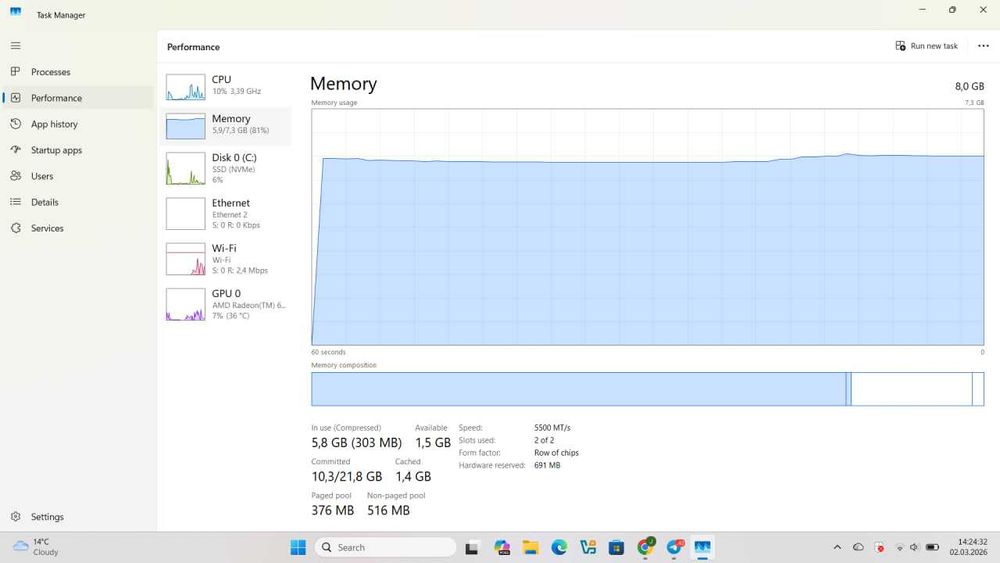This screenshot has width=1000, height=563.
Task: Open Copilot from the taskbar
Action: coord(502,547)
